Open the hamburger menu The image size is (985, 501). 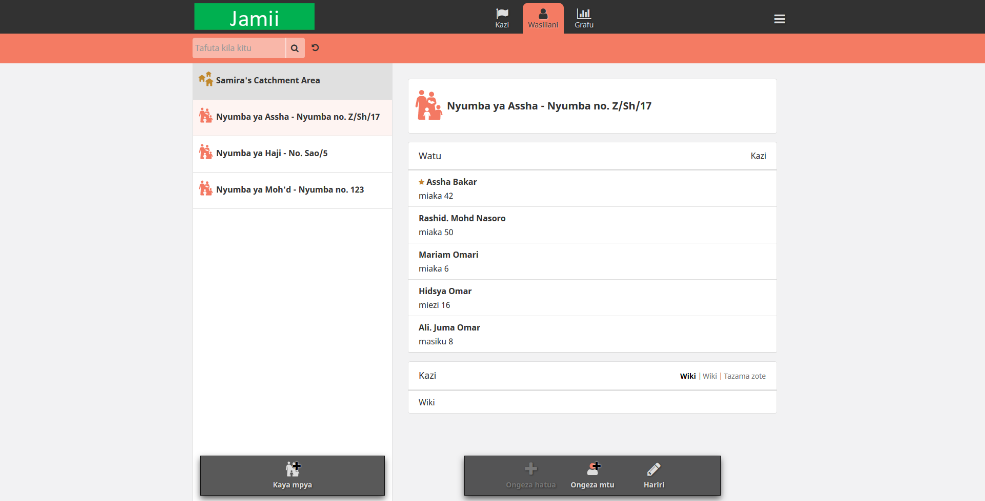[780, 19]
